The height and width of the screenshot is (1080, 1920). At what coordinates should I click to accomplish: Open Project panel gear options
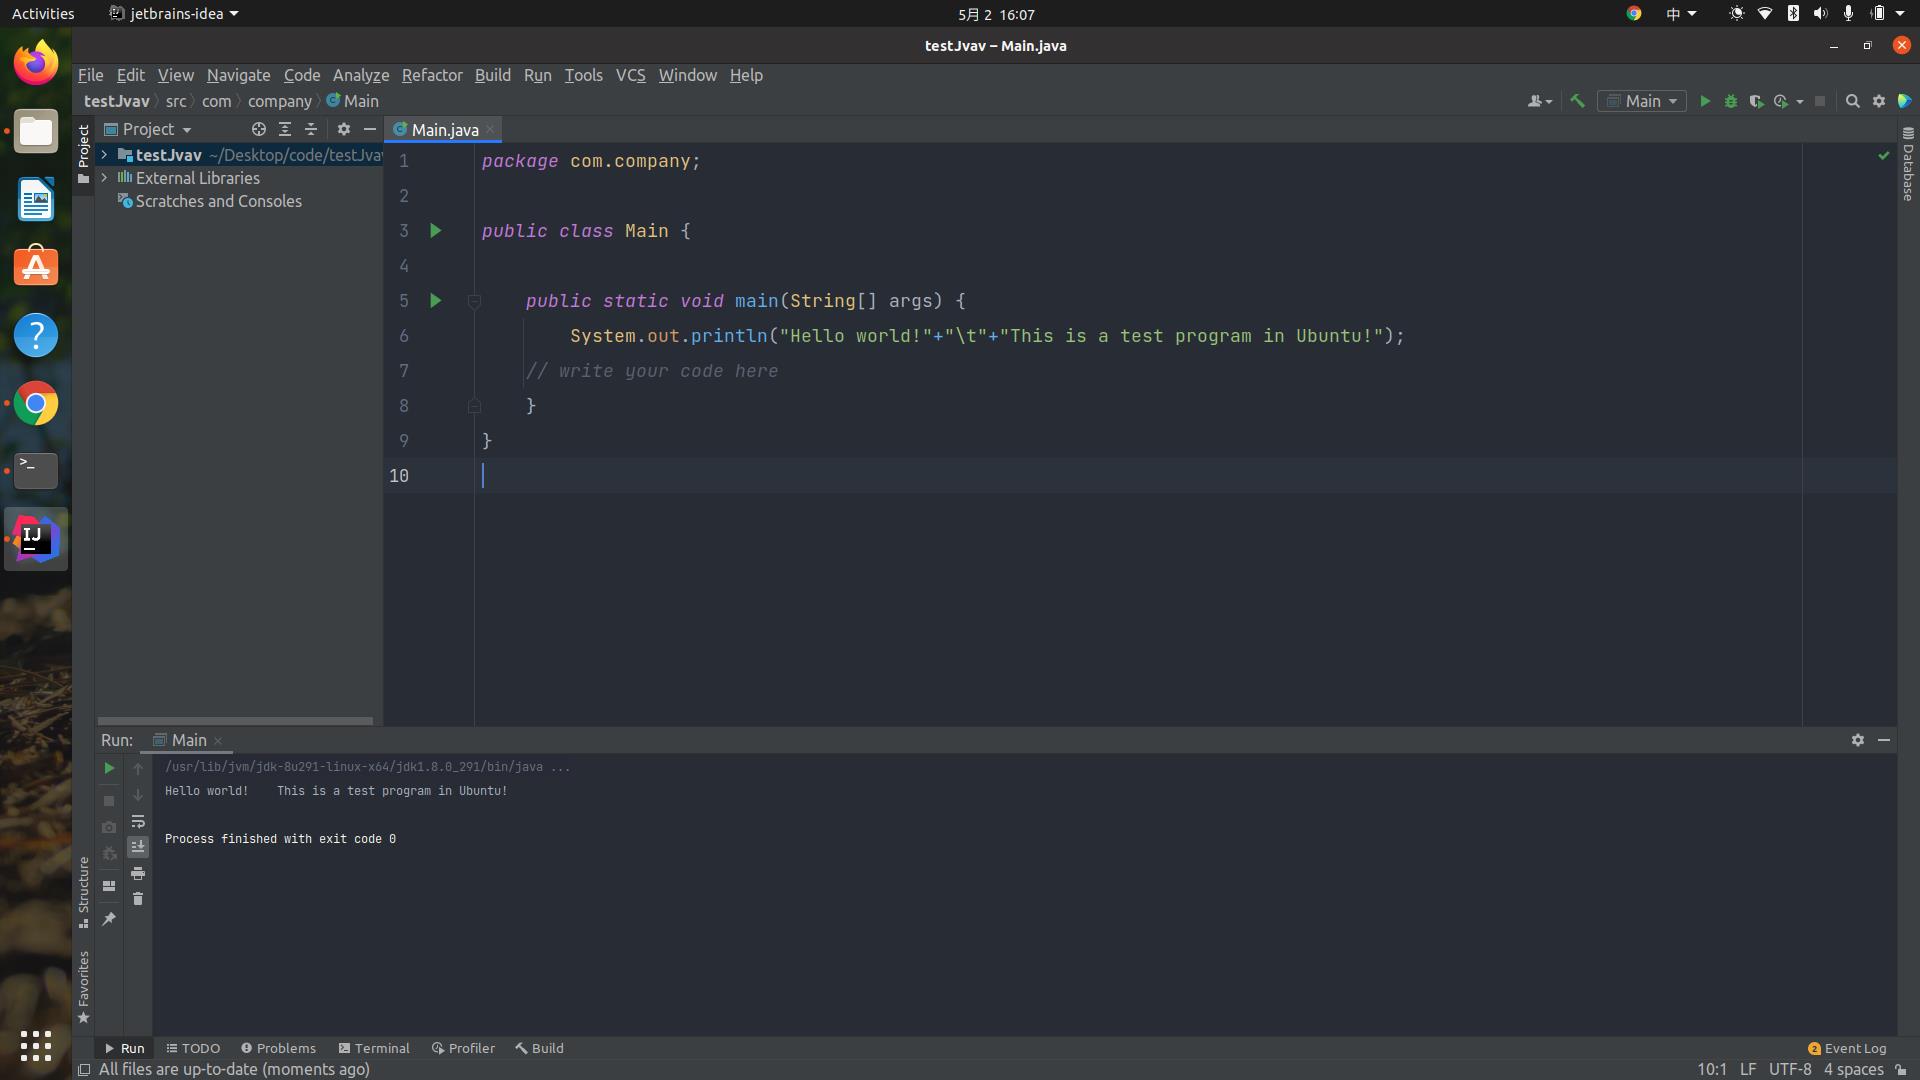coord(344,129)
